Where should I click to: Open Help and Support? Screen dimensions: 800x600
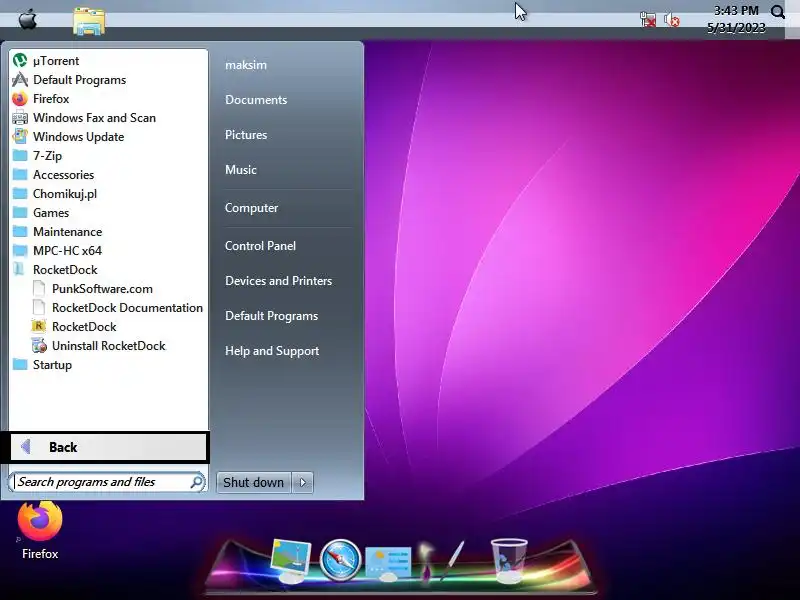pos(272,351)
